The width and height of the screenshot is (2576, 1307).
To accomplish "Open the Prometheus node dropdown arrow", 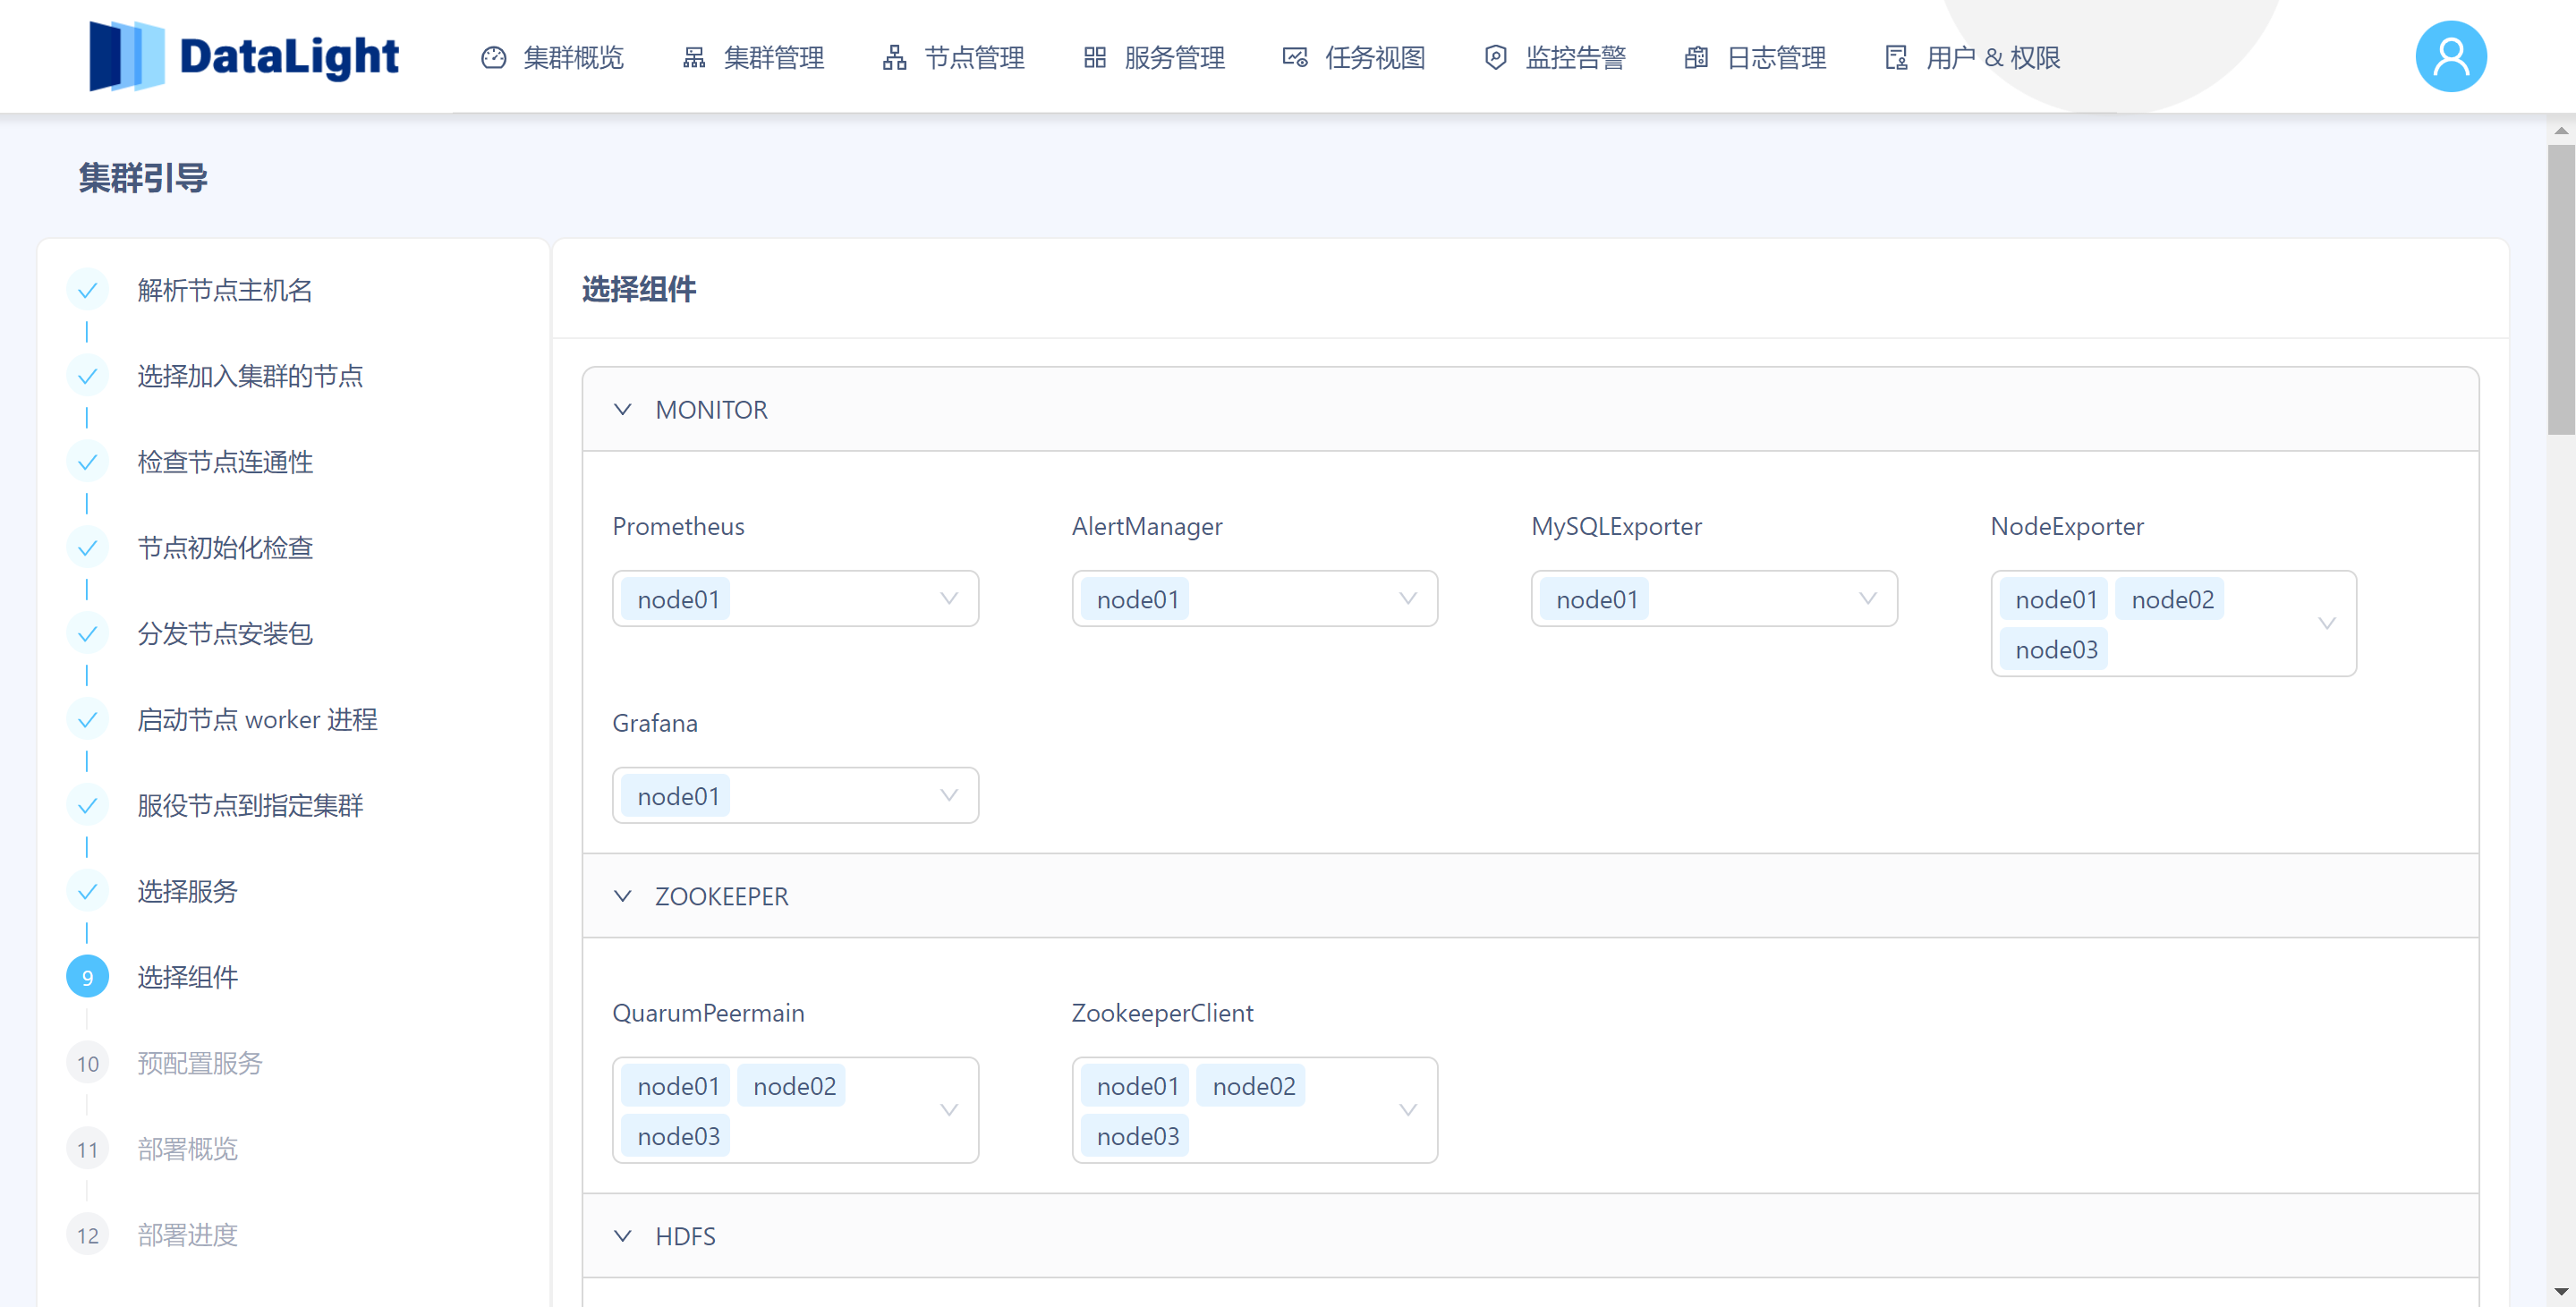I will (x=949, y=599).
